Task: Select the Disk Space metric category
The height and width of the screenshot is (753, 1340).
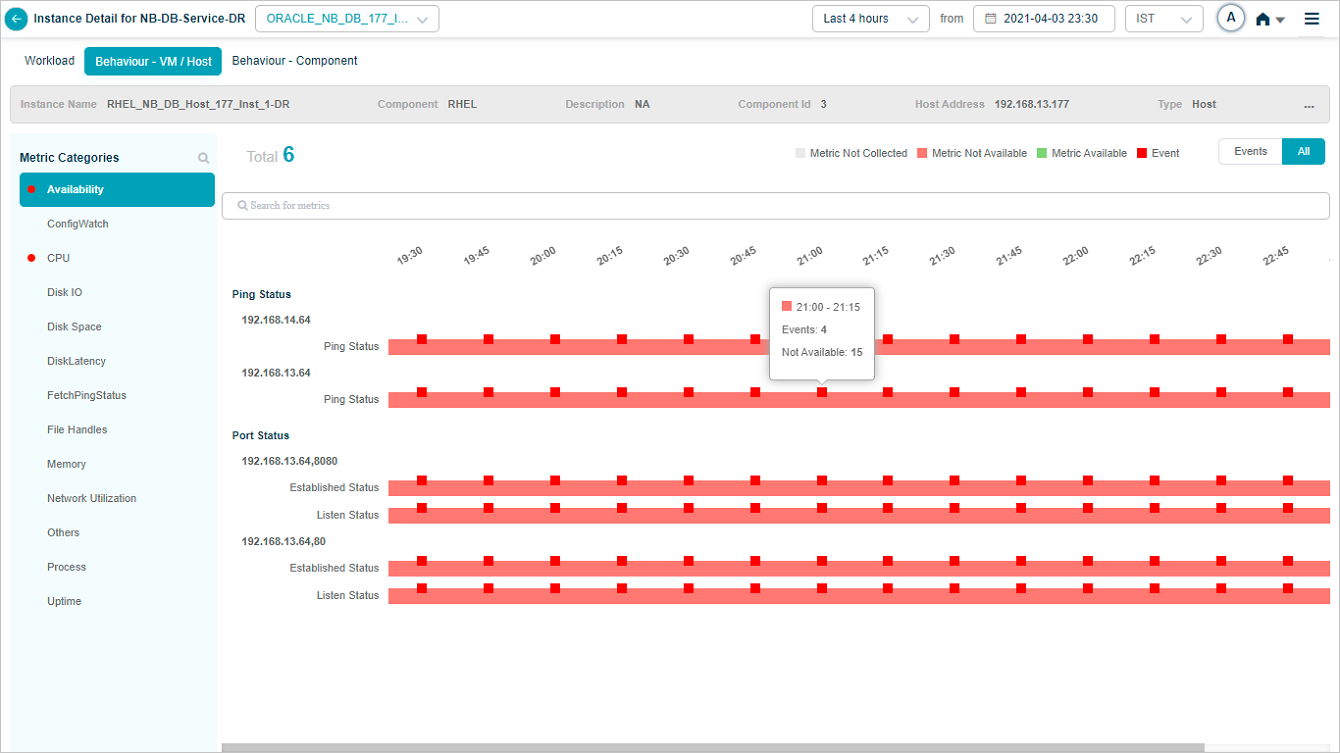Action: coord(74,327)
